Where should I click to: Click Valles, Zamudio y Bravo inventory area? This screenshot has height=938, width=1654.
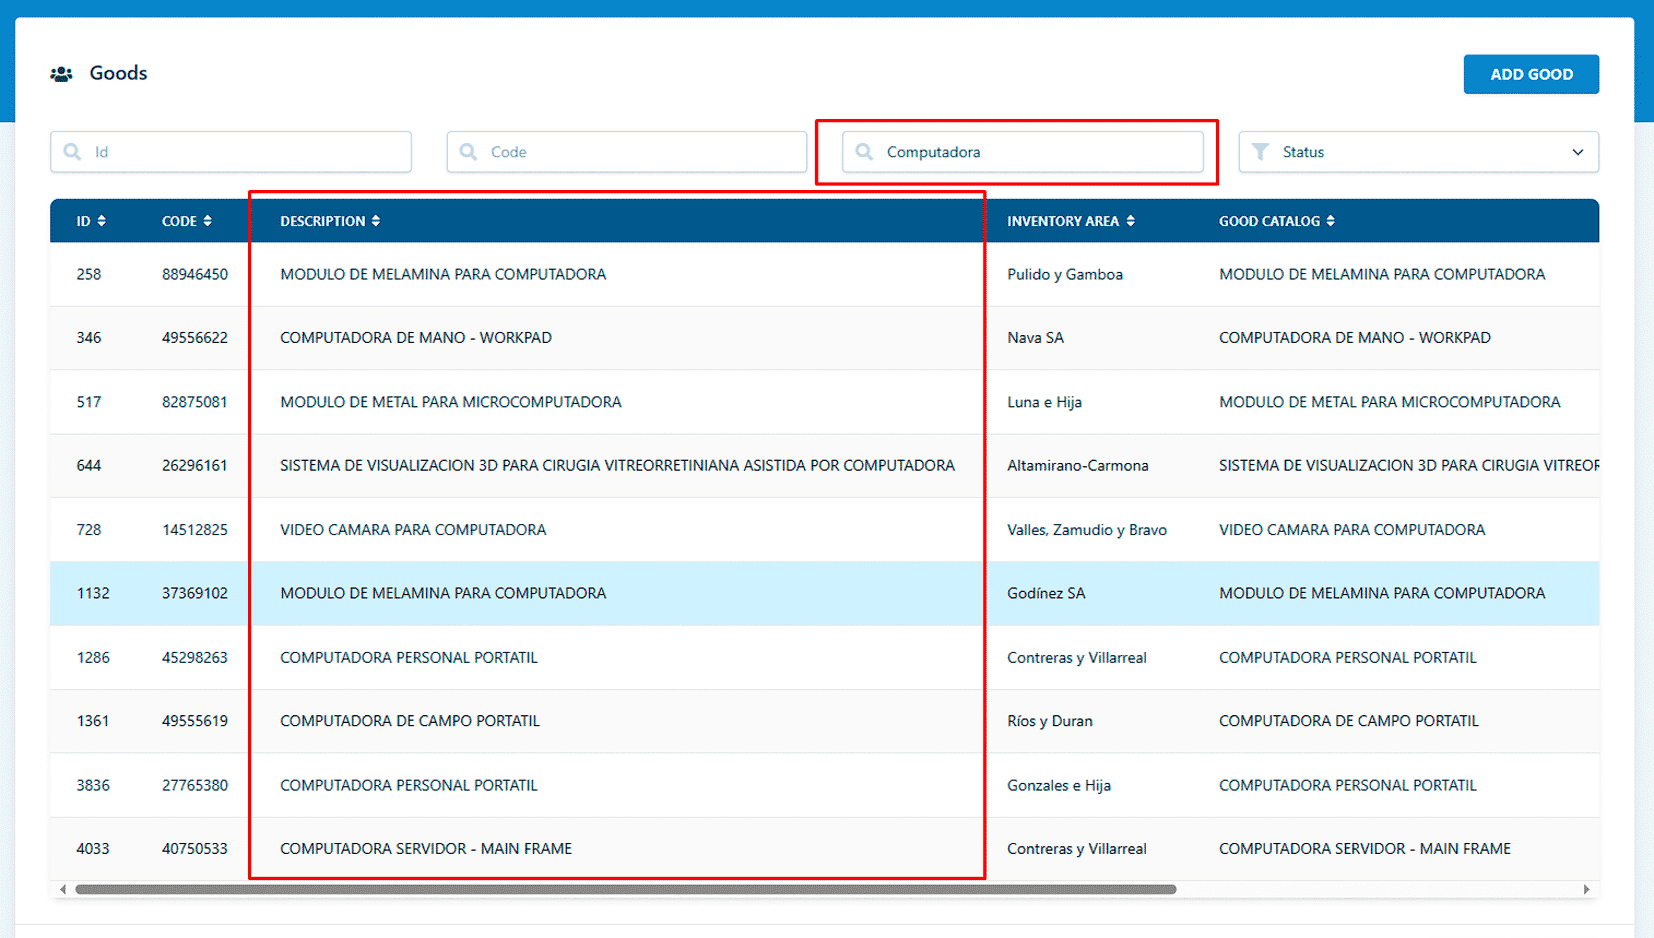click(1087, 530)
